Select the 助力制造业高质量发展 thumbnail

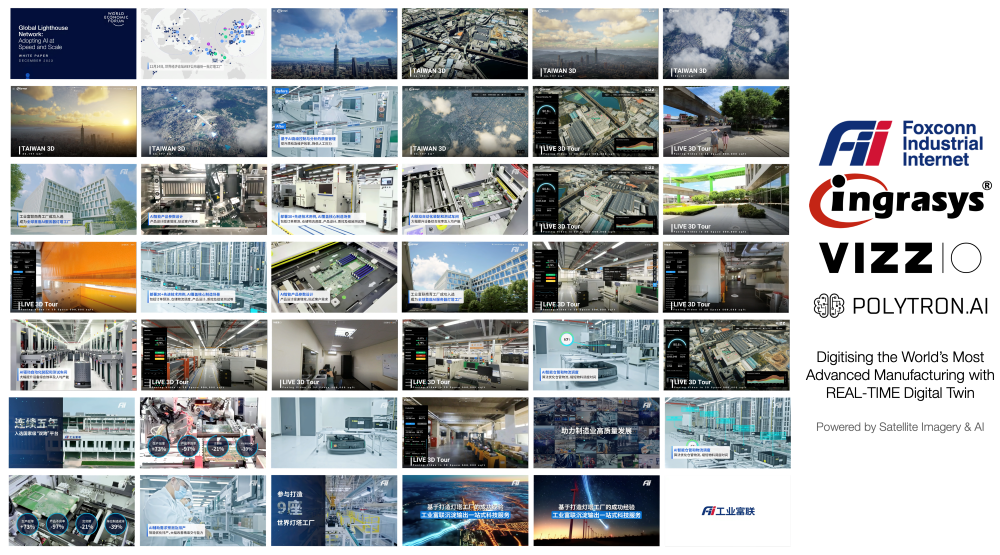[x=596, y=433]
